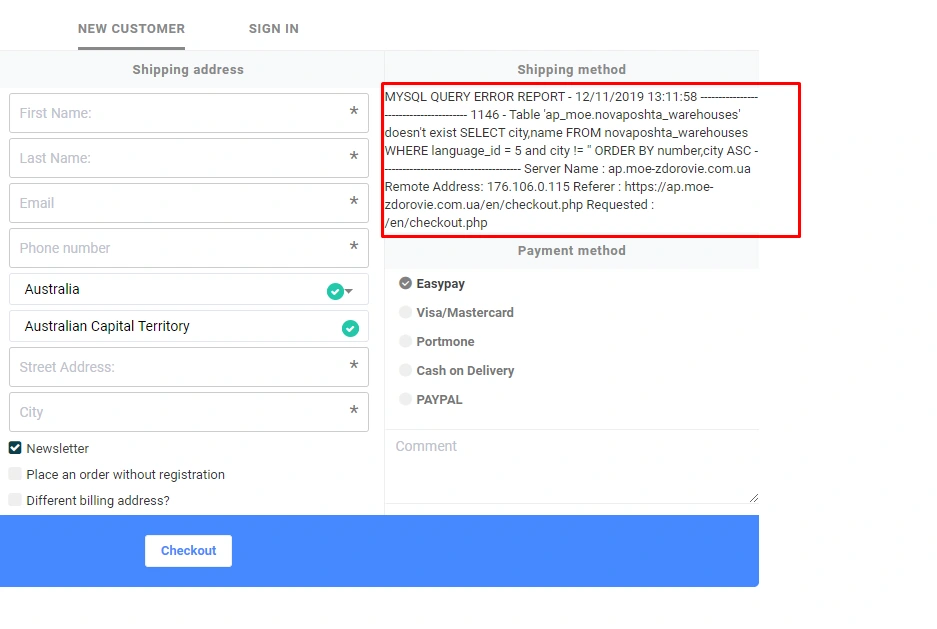Click the resize handle of Comment box
937x629 pixels.
pyautogui.click(x=753, y=497)
